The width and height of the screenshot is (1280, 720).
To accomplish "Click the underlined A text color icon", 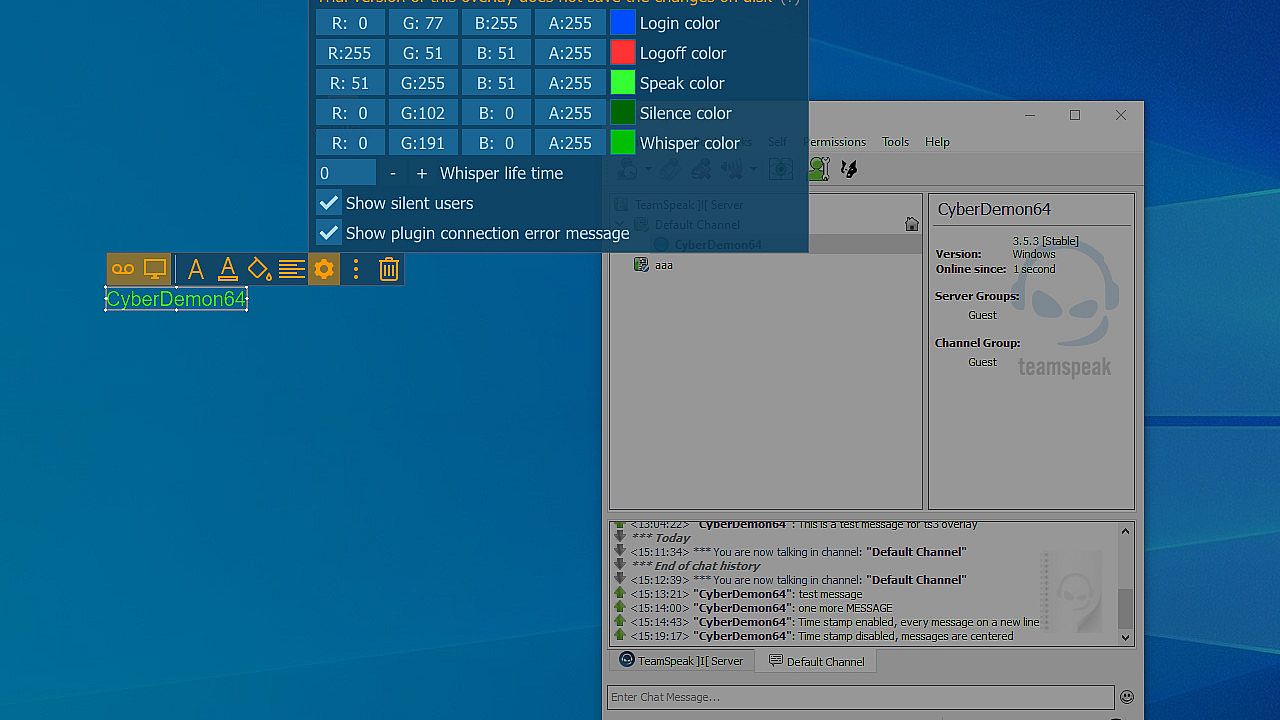I will click(x=228, y=269).
